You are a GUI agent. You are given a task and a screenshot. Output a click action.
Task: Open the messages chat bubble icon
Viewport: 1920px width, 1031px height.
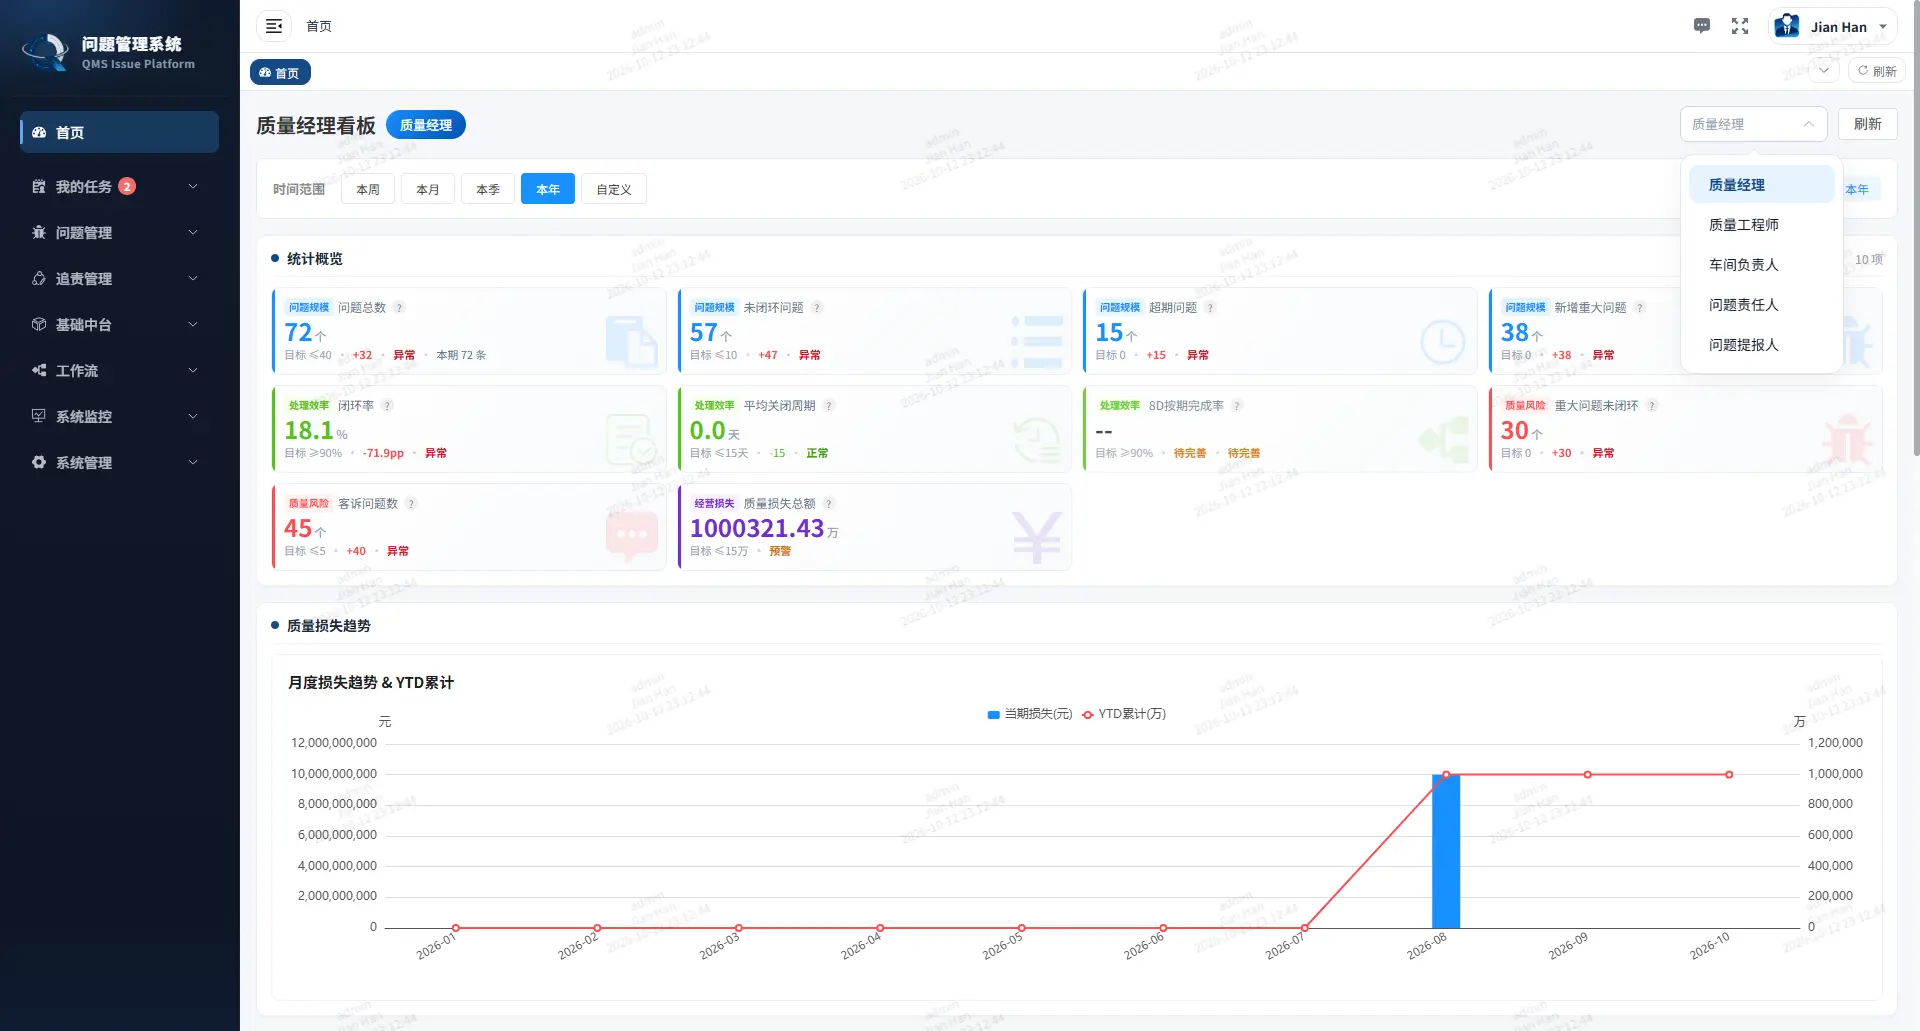(1702, 26)
